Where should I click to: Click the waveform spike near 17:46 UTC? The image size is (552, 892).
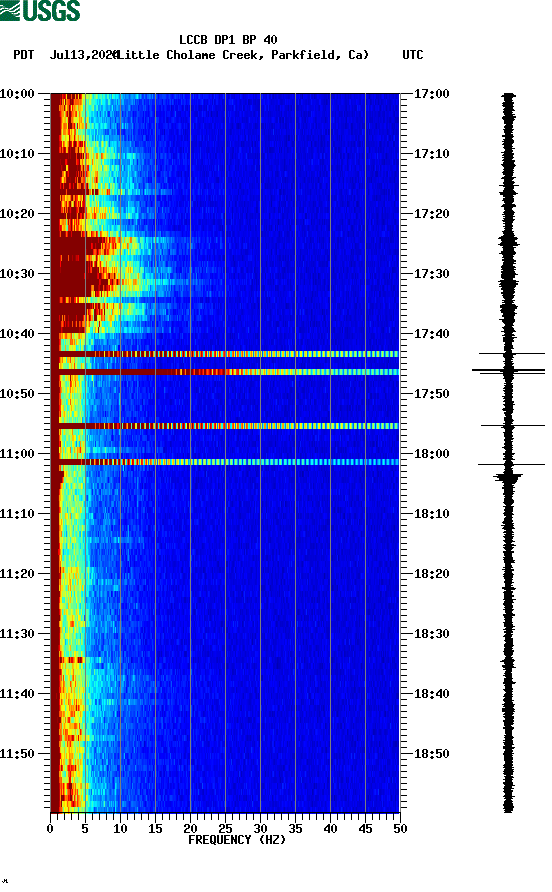[x=508, y=371]
